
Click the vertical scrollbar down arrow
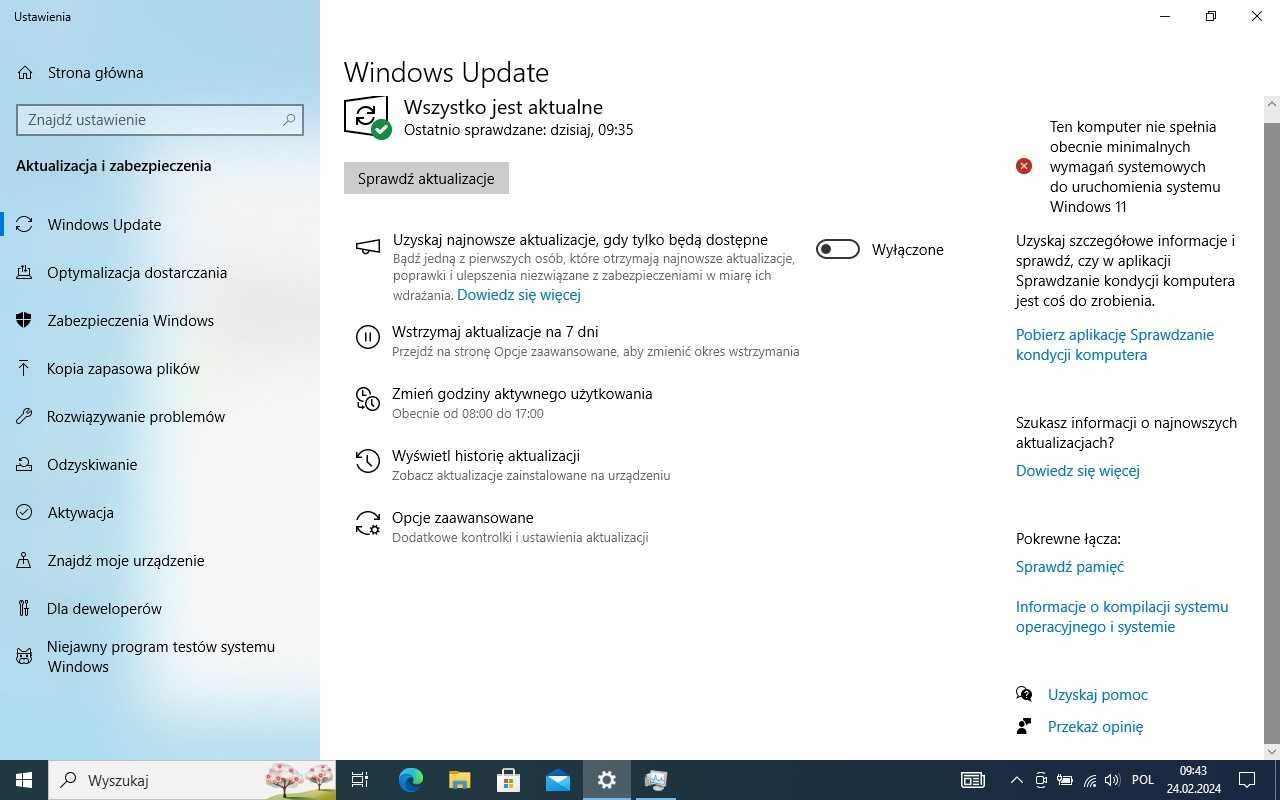point(1272,752)
